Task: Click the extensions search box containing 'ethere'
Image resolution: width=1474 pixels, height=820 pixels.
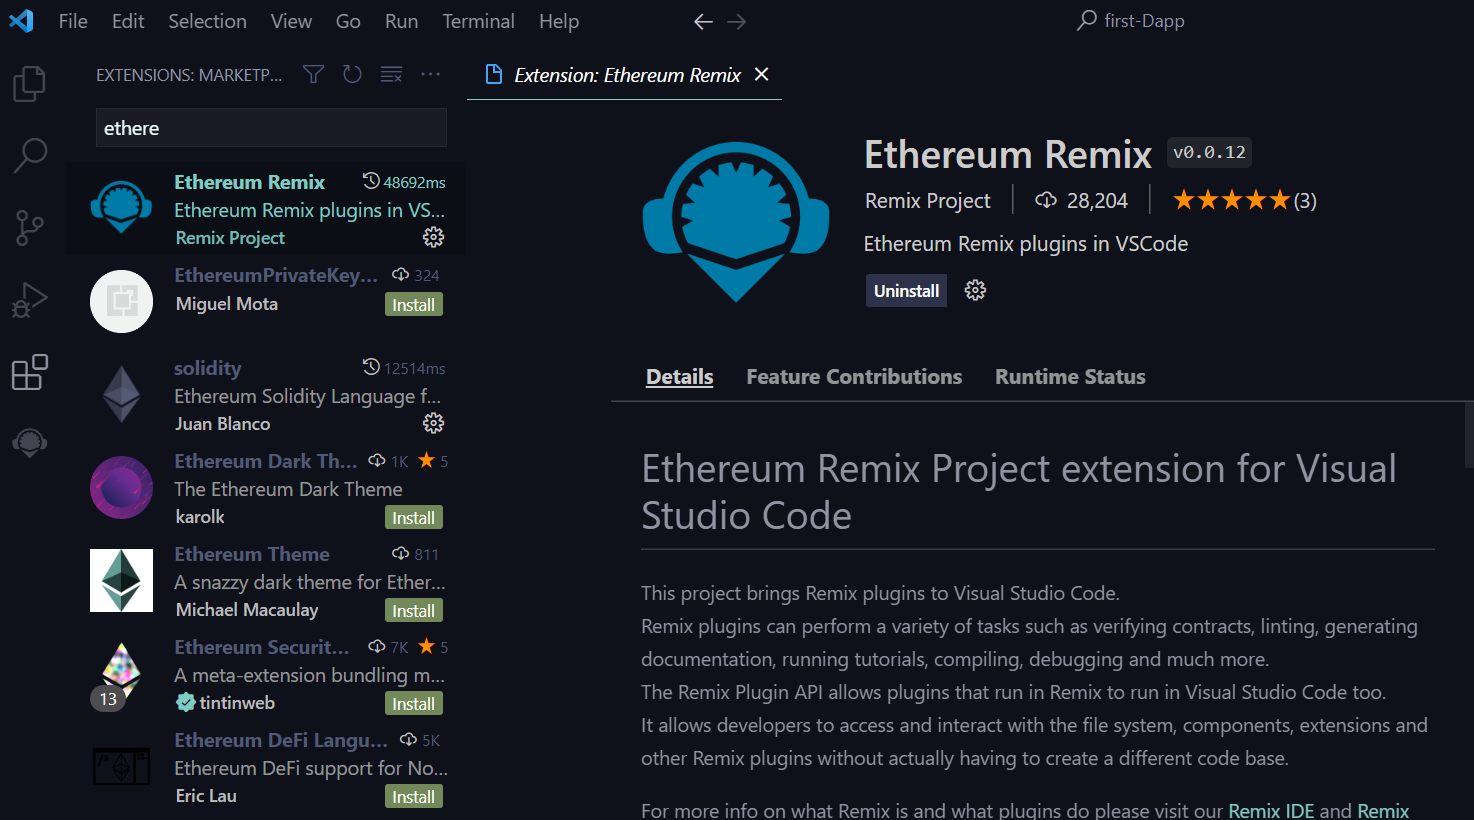Action: pos(271,128)
